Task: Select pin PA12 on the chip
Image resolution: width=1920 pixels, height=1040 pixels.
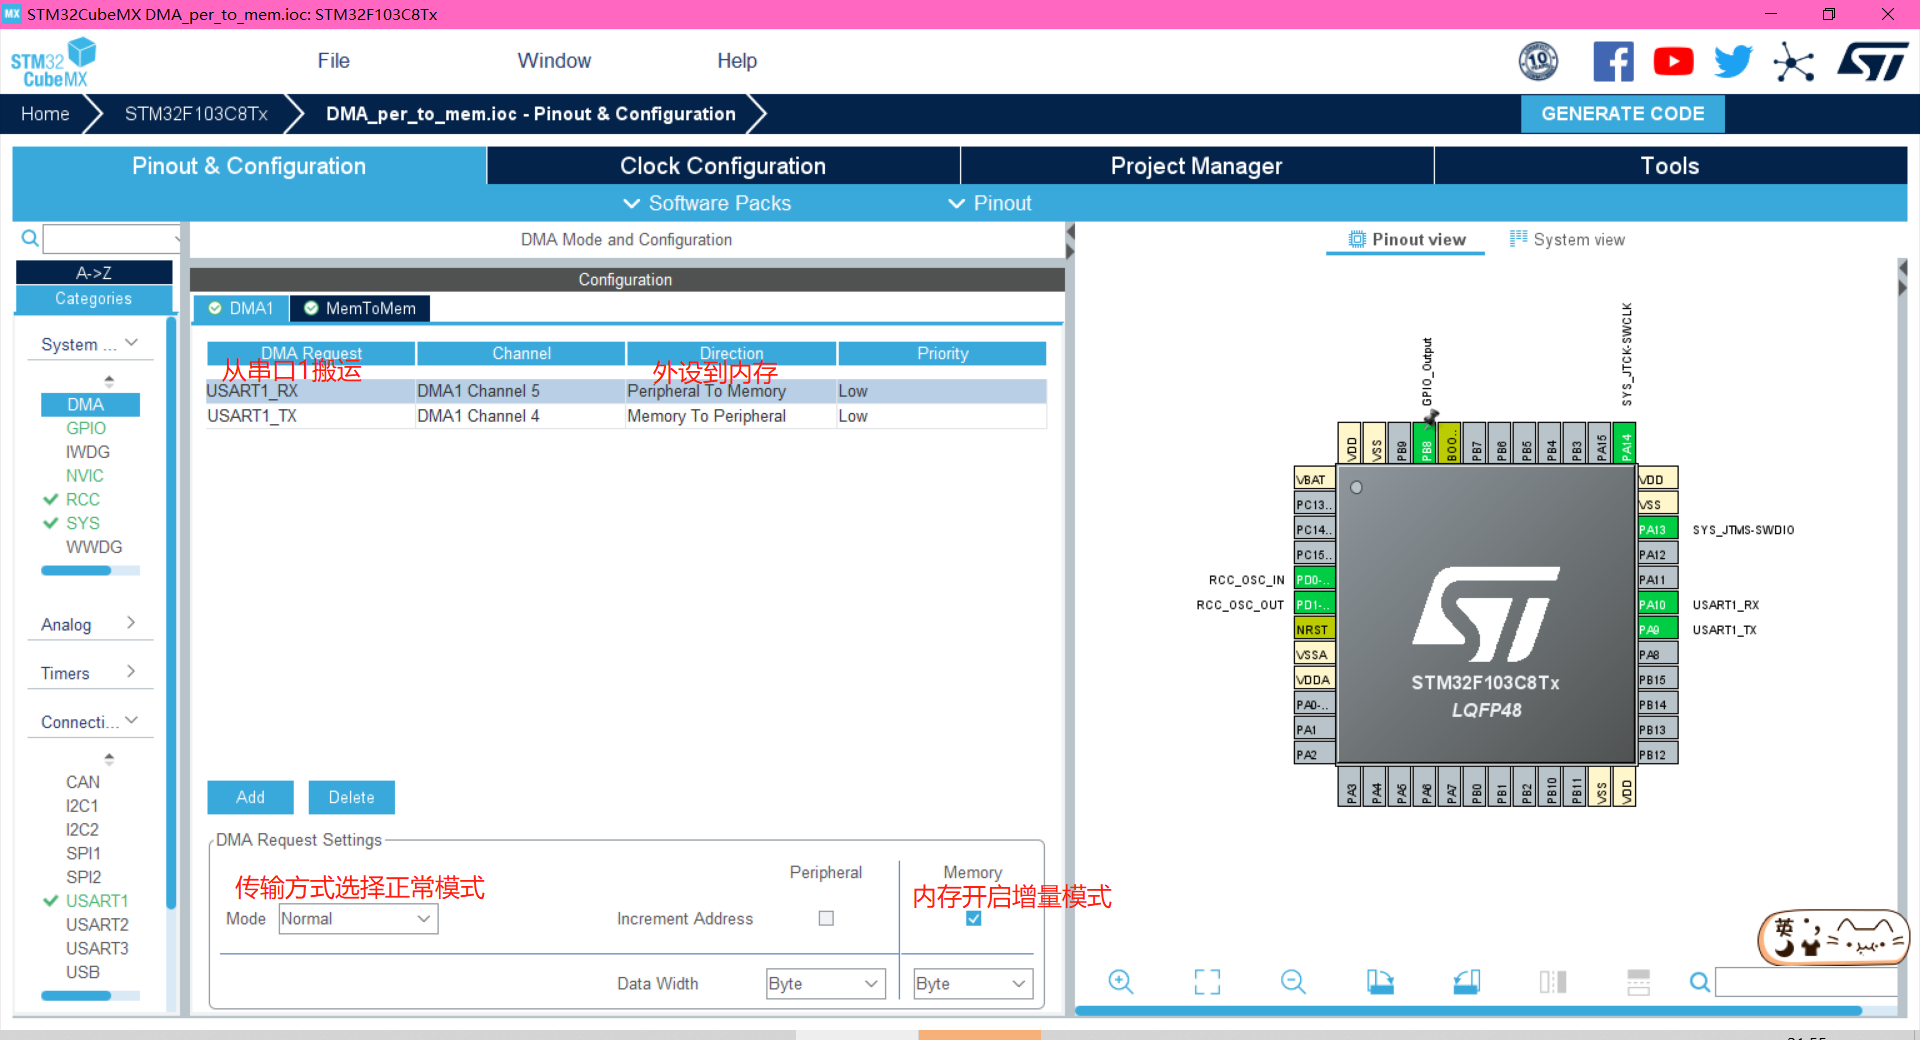Action: (x=1657, y=554)
